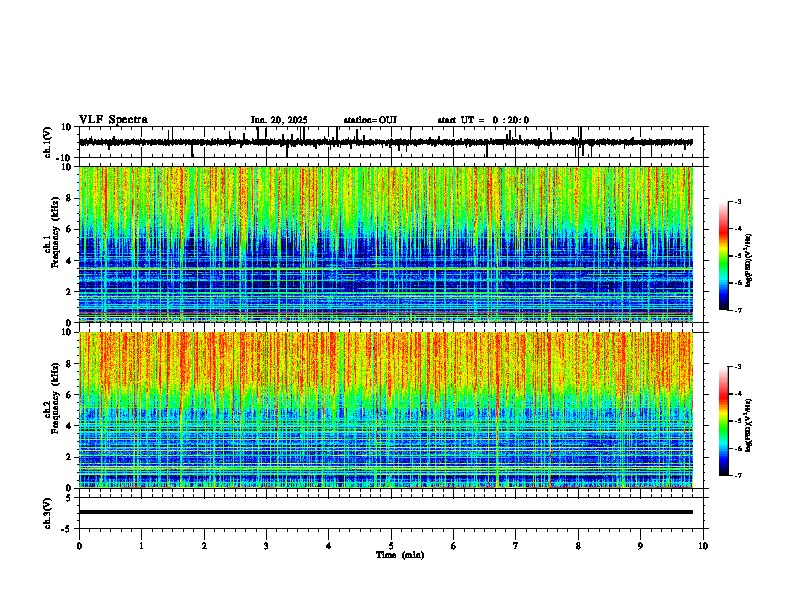Image resolution: width=792 pixels, height=612 pixels.
Task: Click the '-7' label on ch.1 color bar
Action: tap(738, 310)
